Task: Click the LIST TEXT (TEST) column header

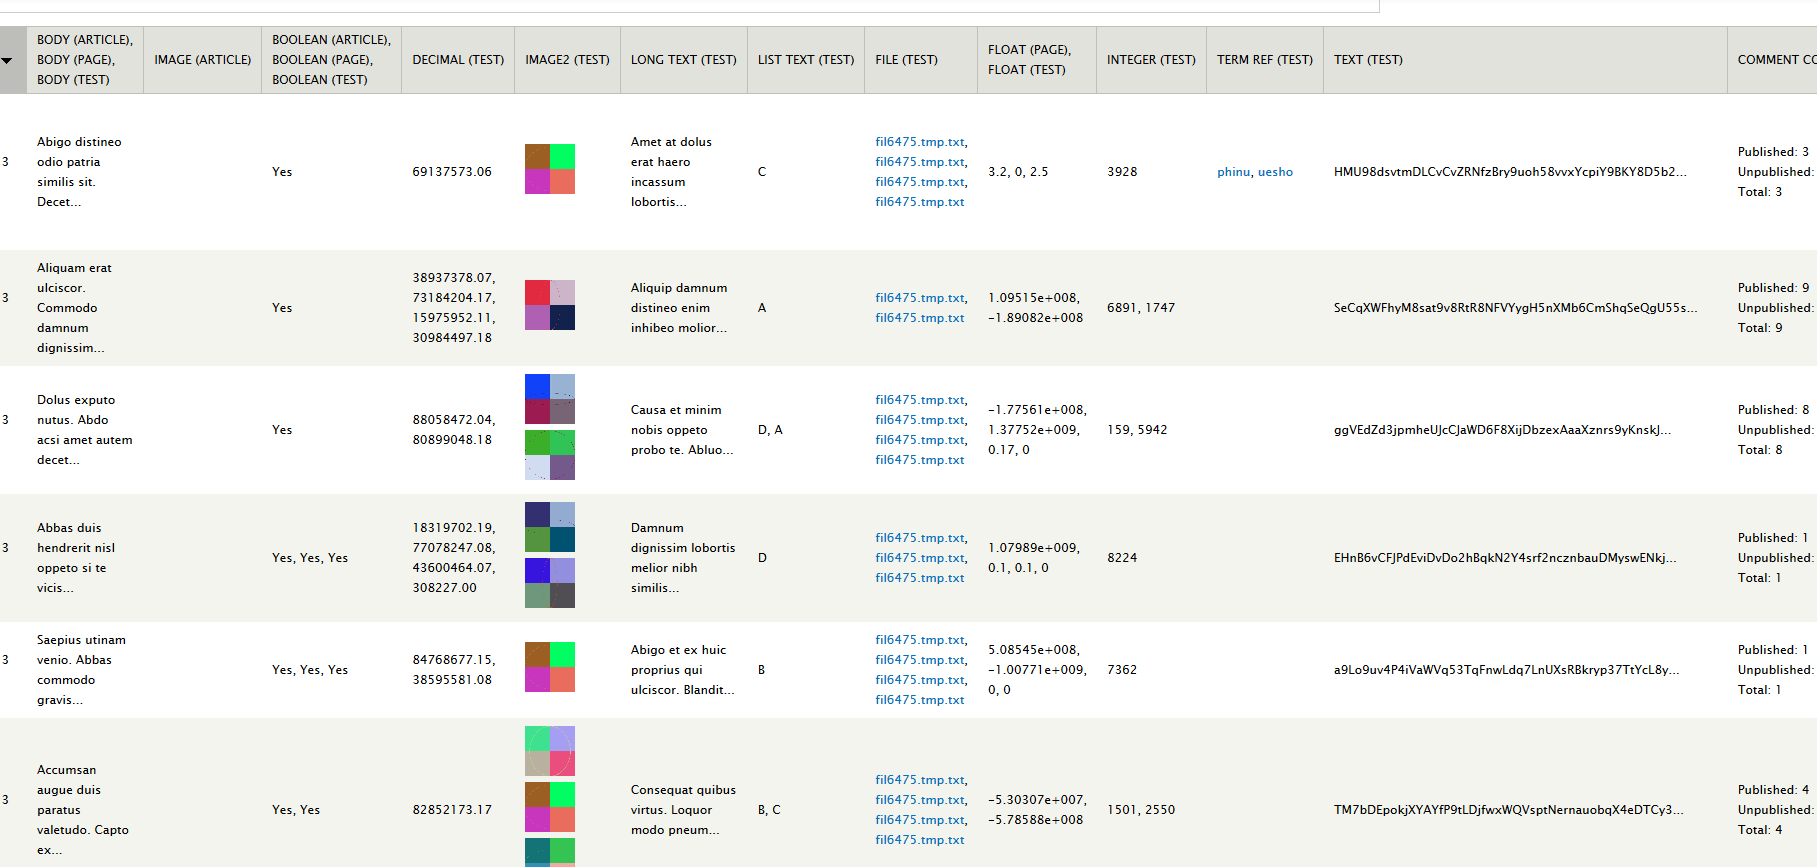Action: pos(805,60)
